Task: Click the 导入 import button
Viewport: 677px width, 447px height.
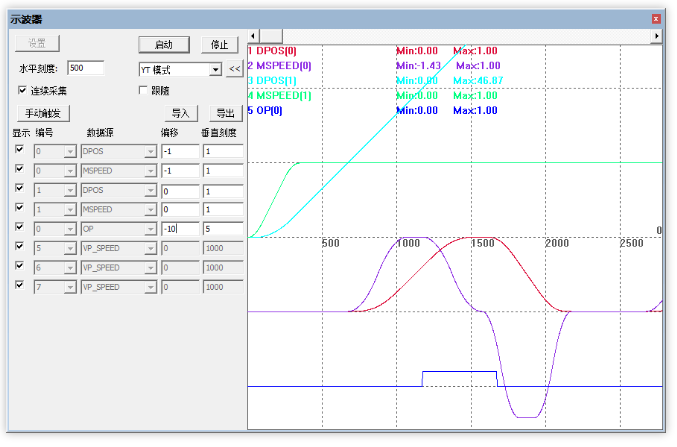Action: tap(180, 113)
